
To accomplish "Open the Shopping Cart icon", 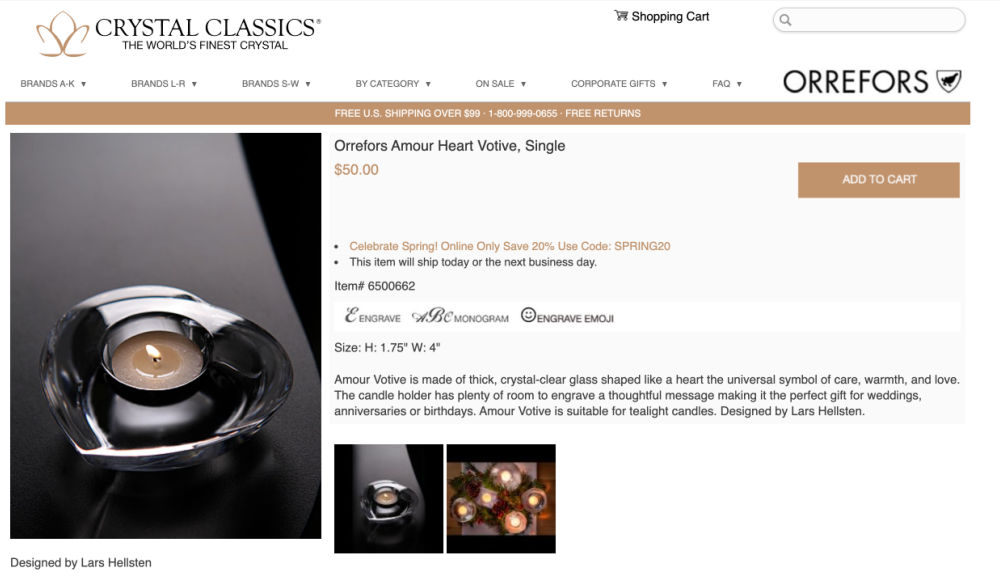I will click(621, 15).
